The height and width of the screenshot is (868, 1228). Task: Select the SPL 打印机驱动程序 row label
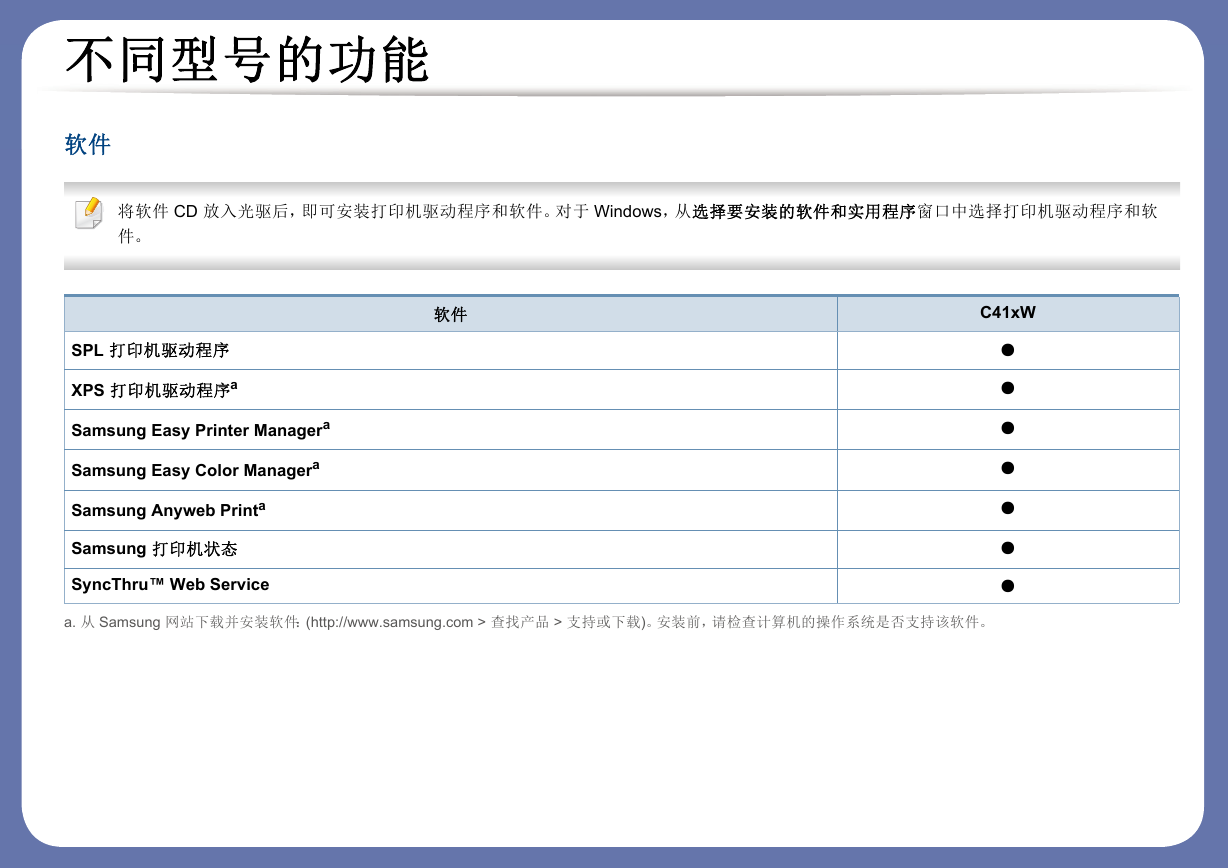pyautogui.click(x=150, y=351)
